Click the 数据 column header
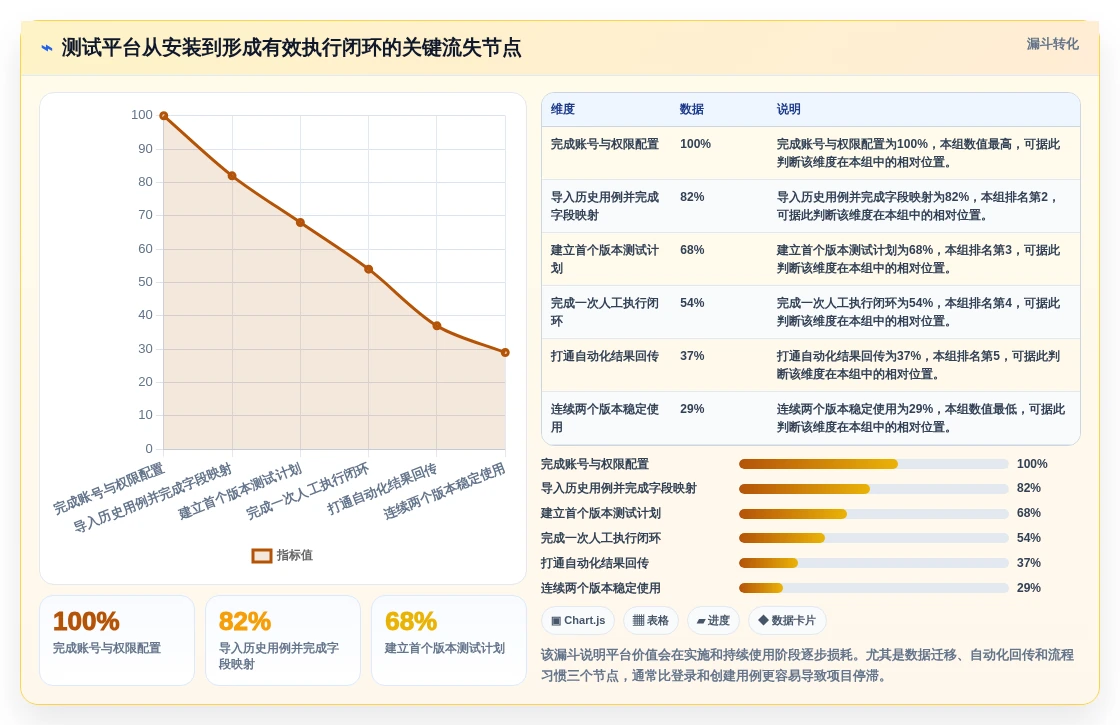 [x=691, y=109]
